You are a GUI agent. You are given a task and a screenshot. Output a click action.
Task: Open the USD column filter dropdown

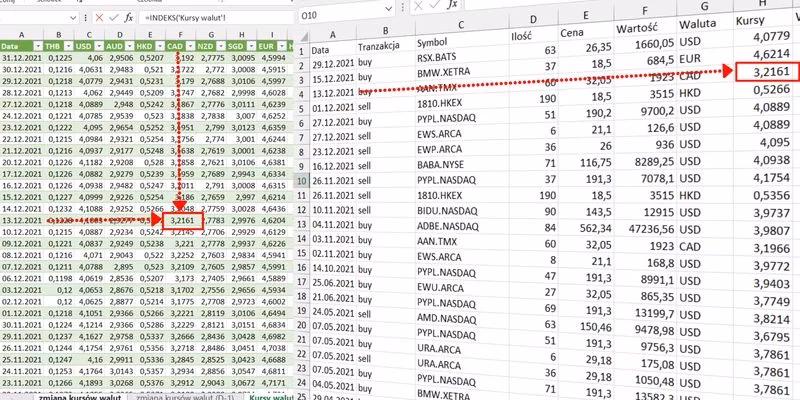tap(98, 46)
